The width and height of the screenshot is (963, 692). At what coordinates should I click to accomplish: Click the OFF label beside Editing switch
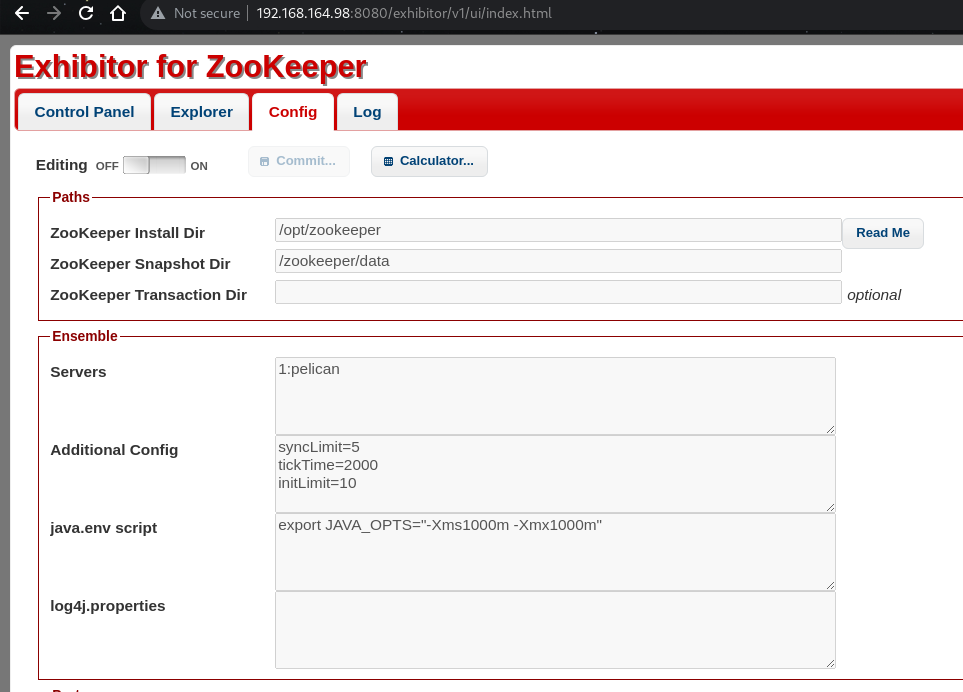pos(107,166)
